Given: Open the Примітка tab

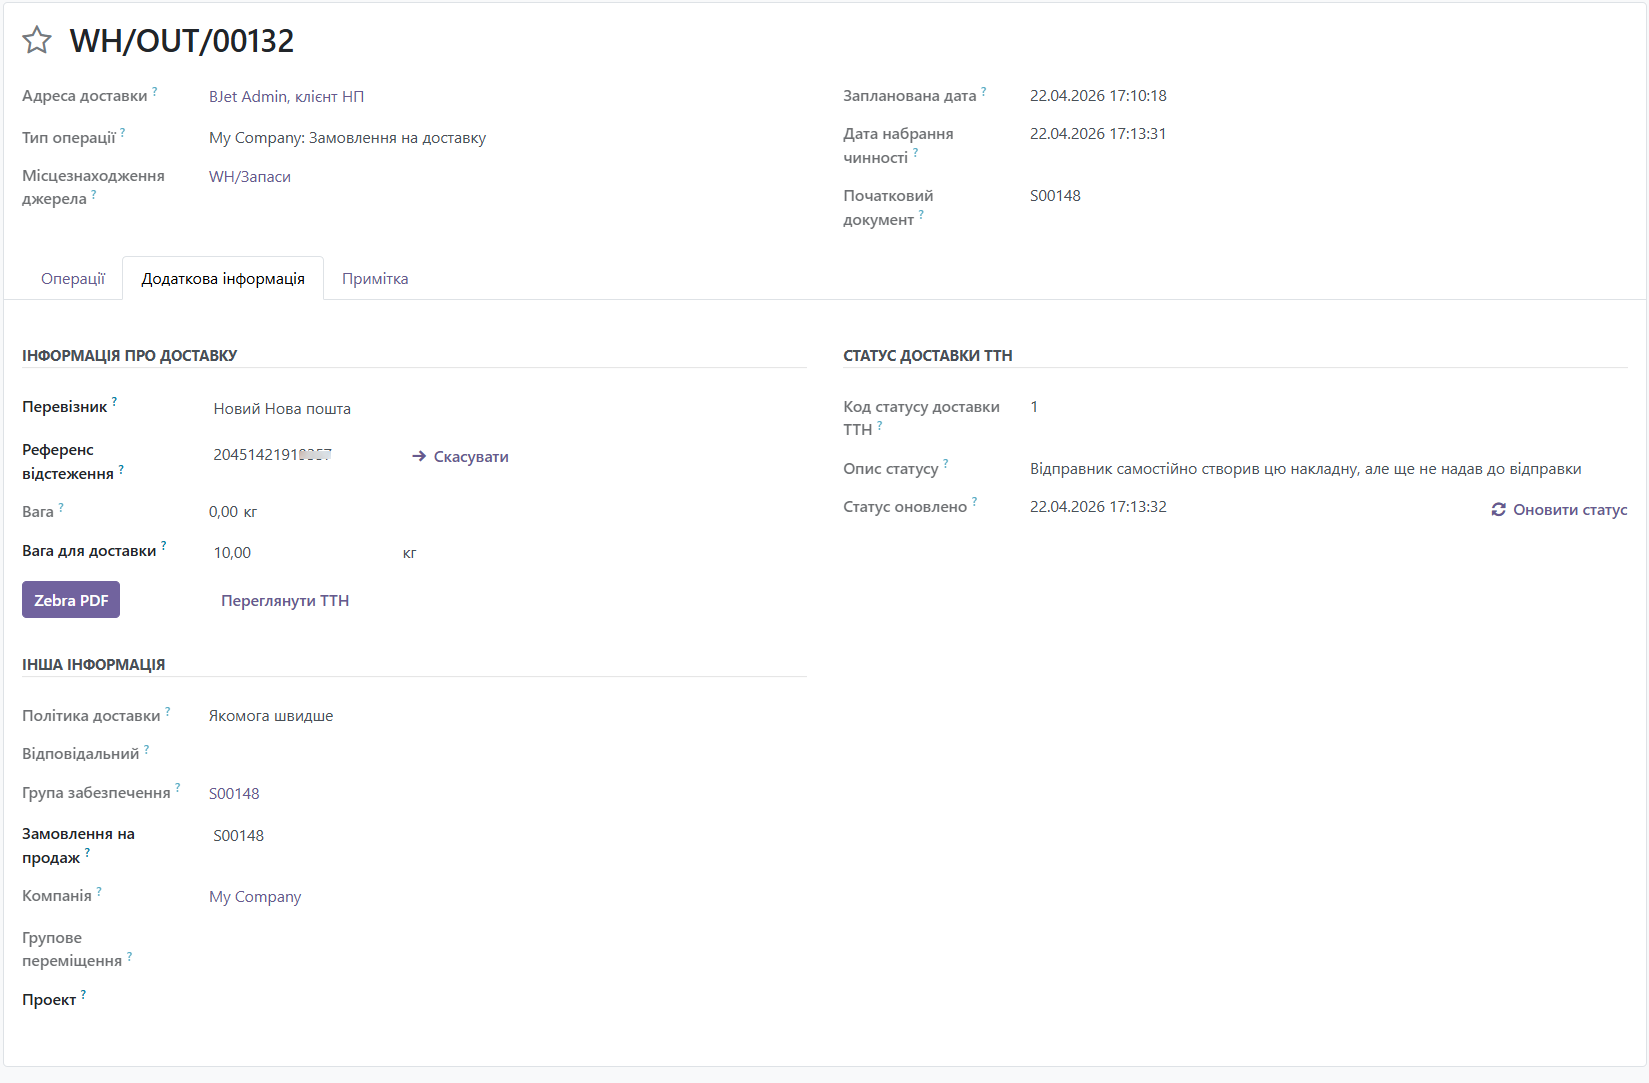Looking at the screenshot, I should pos(375,279).
